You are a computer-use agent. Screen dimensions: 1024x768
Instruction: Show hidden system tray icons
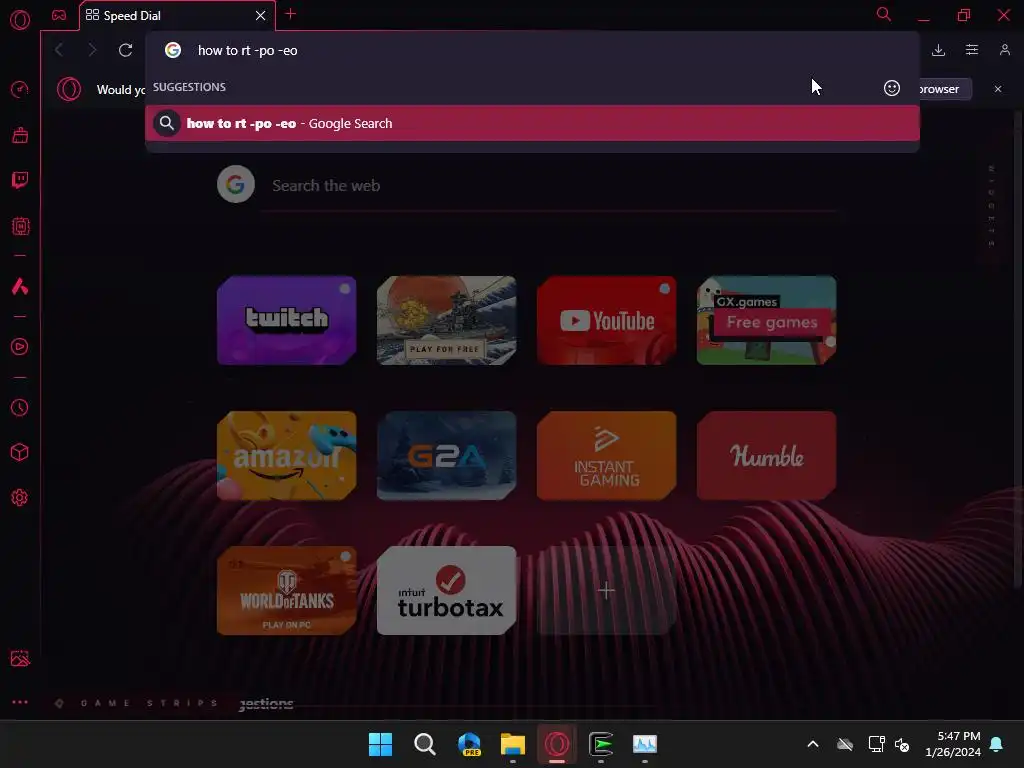point(813,744)
